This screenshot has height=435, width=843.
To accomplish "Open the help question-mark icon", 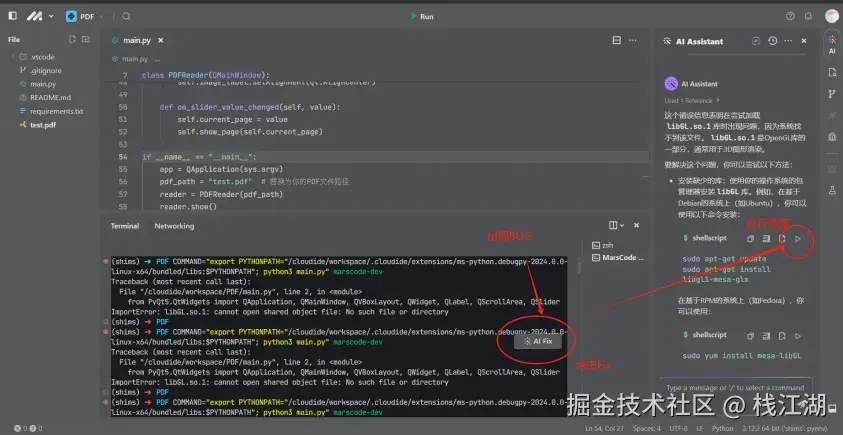I will pos(790,16).
